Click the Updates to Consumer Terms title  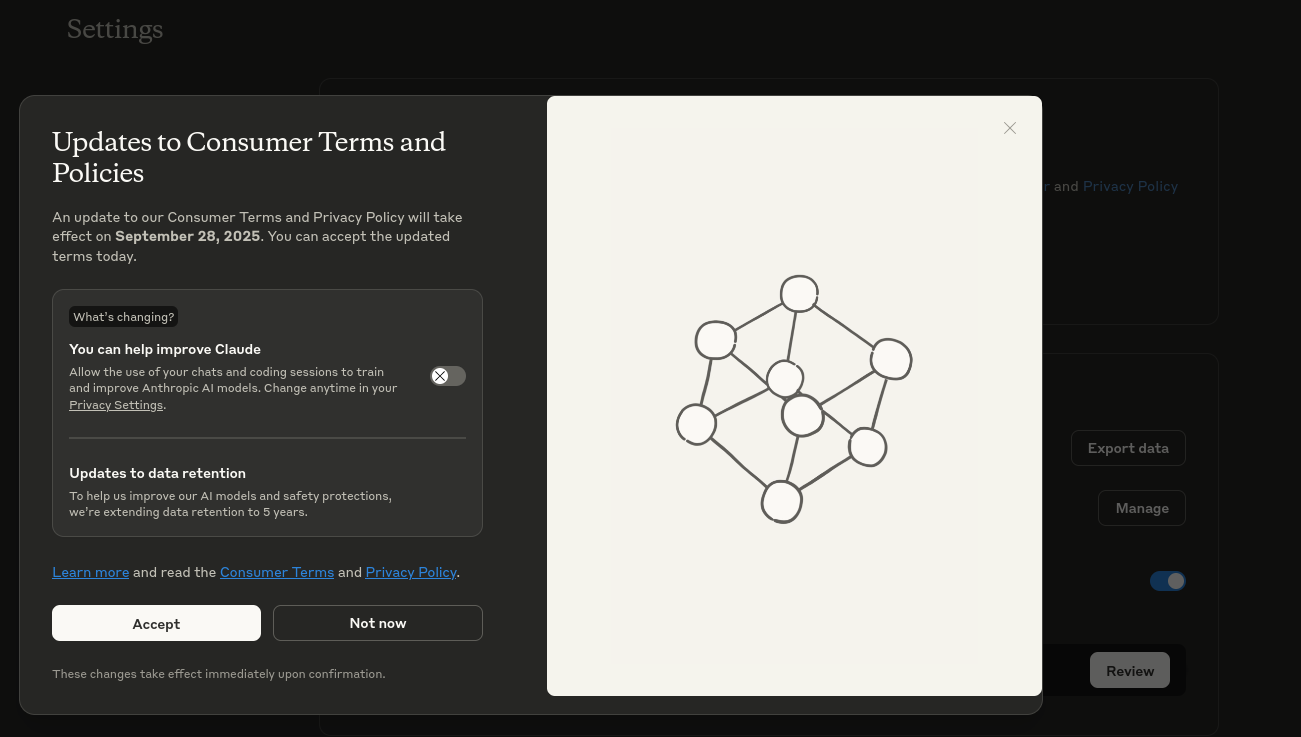coord(249,157)
